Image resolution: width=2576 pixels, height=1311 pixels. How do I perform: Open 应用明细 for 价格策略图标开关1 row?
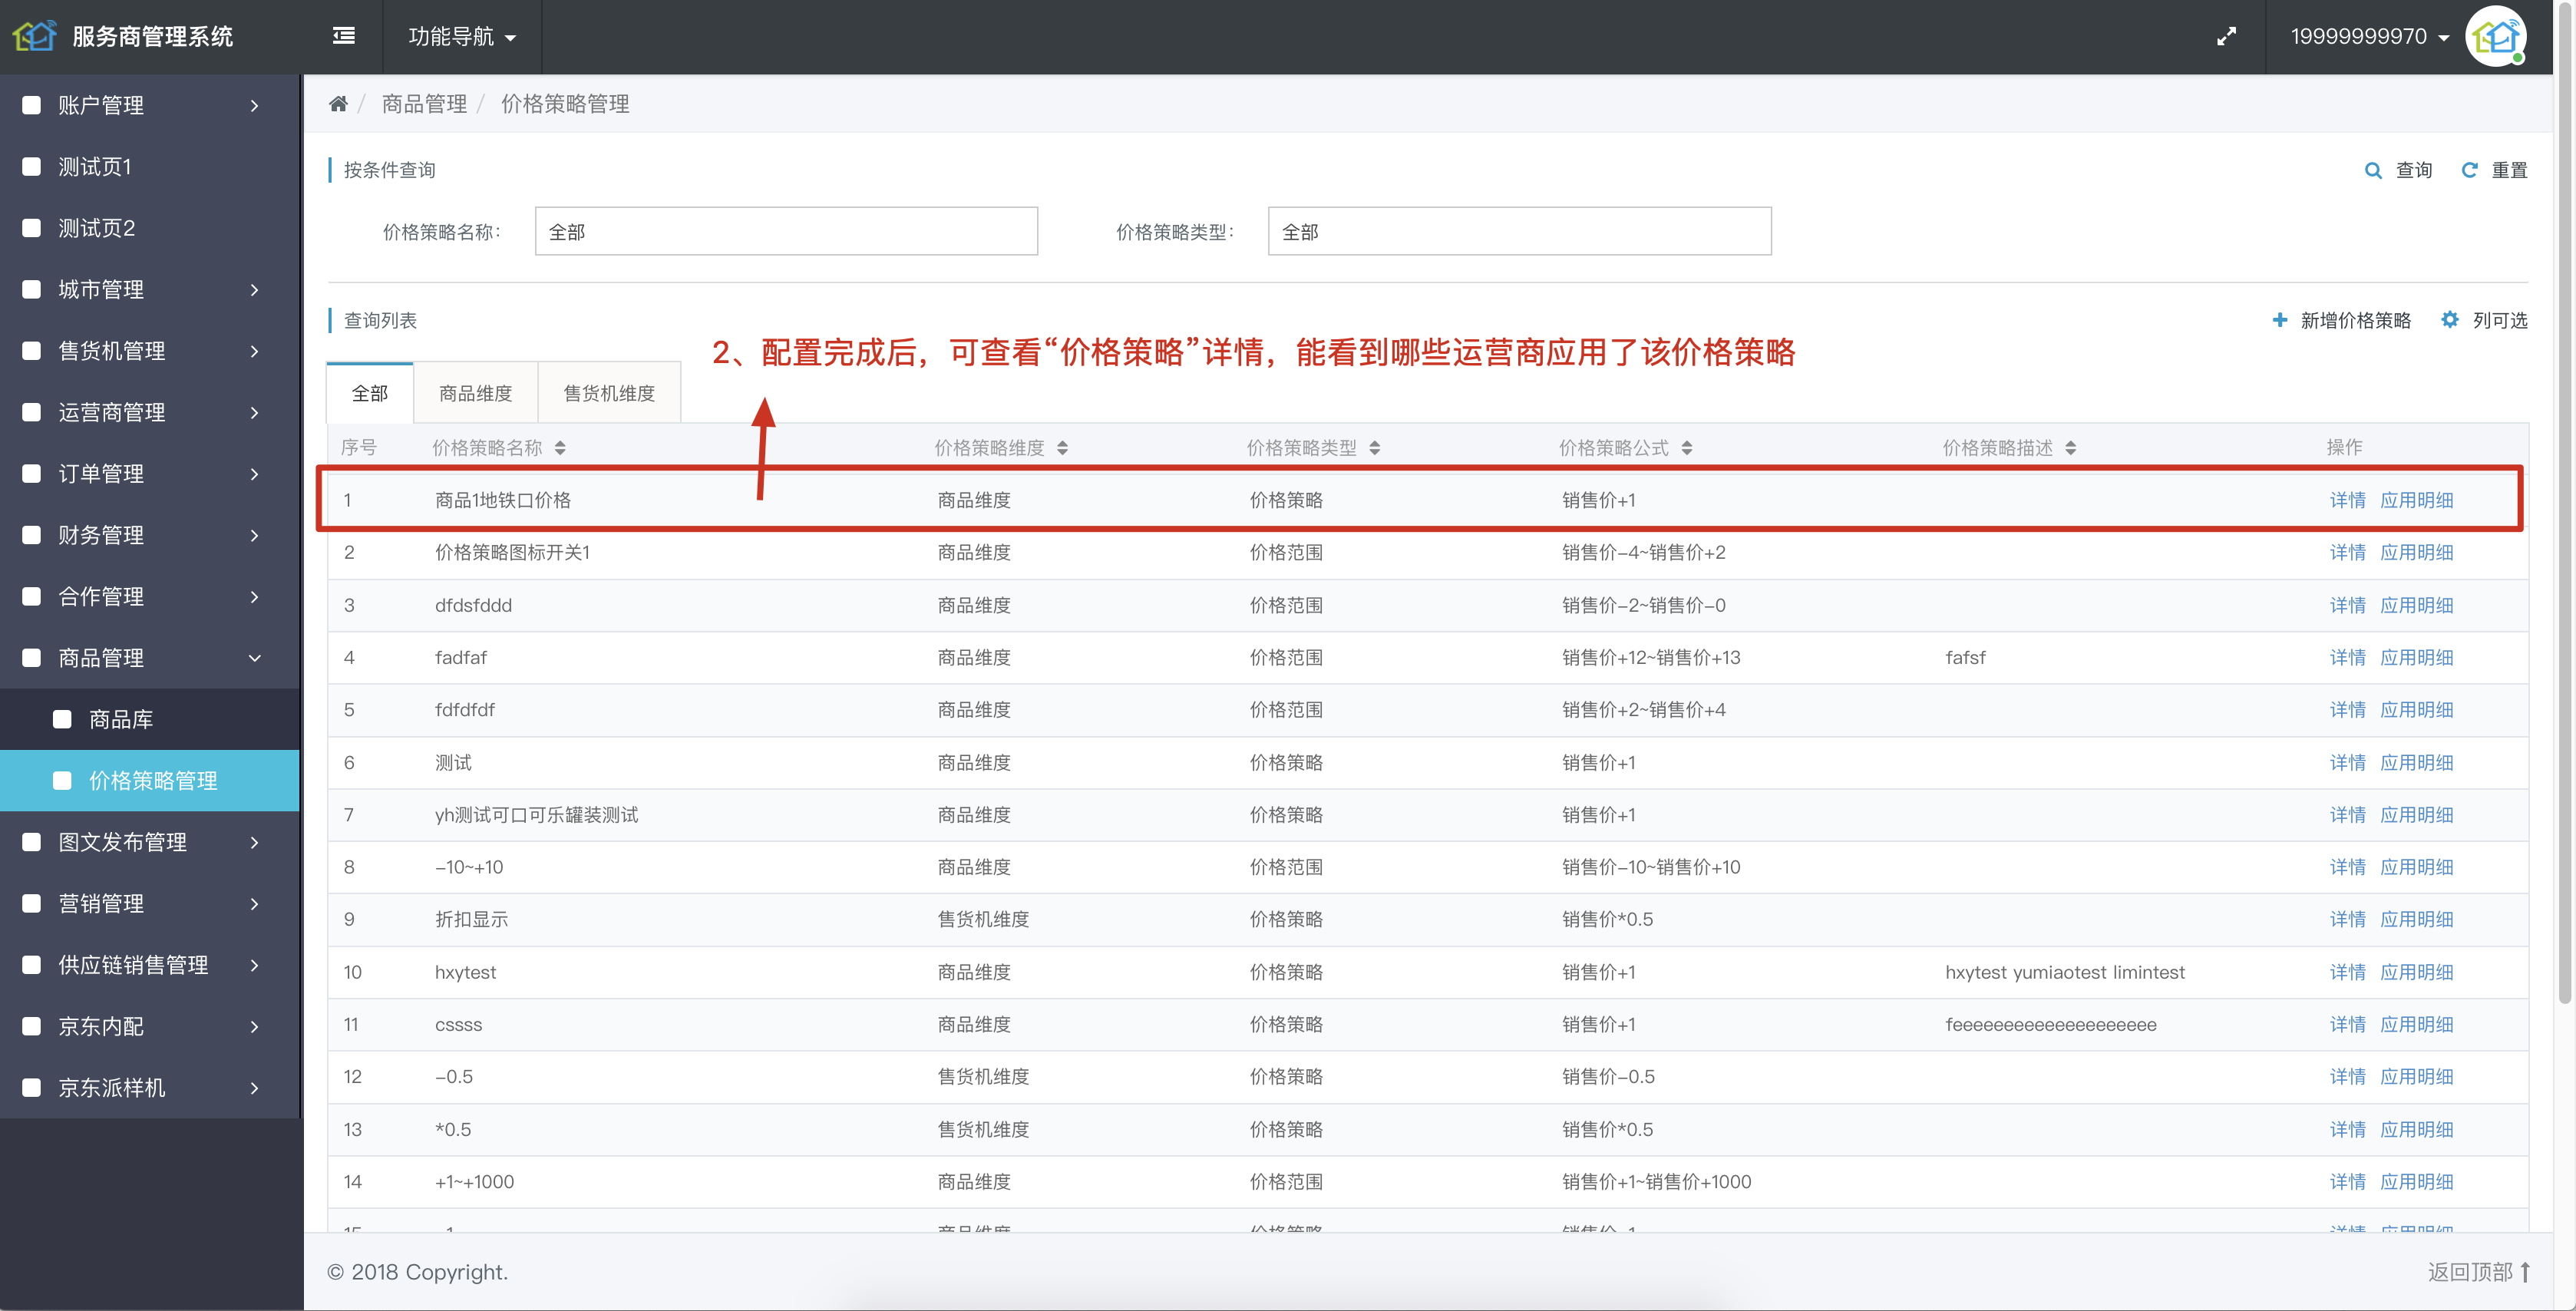pos(2416,552)
